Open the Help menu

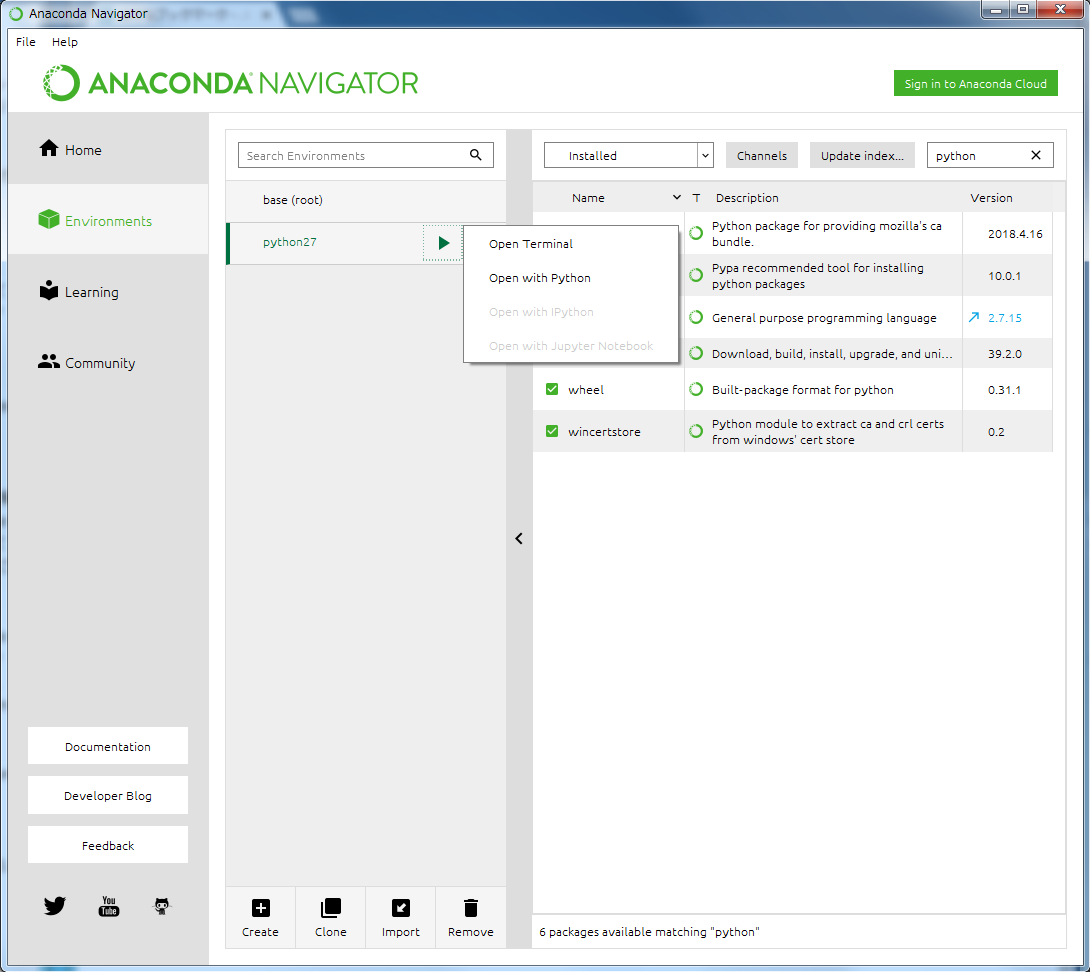click(x=65, y=42)
